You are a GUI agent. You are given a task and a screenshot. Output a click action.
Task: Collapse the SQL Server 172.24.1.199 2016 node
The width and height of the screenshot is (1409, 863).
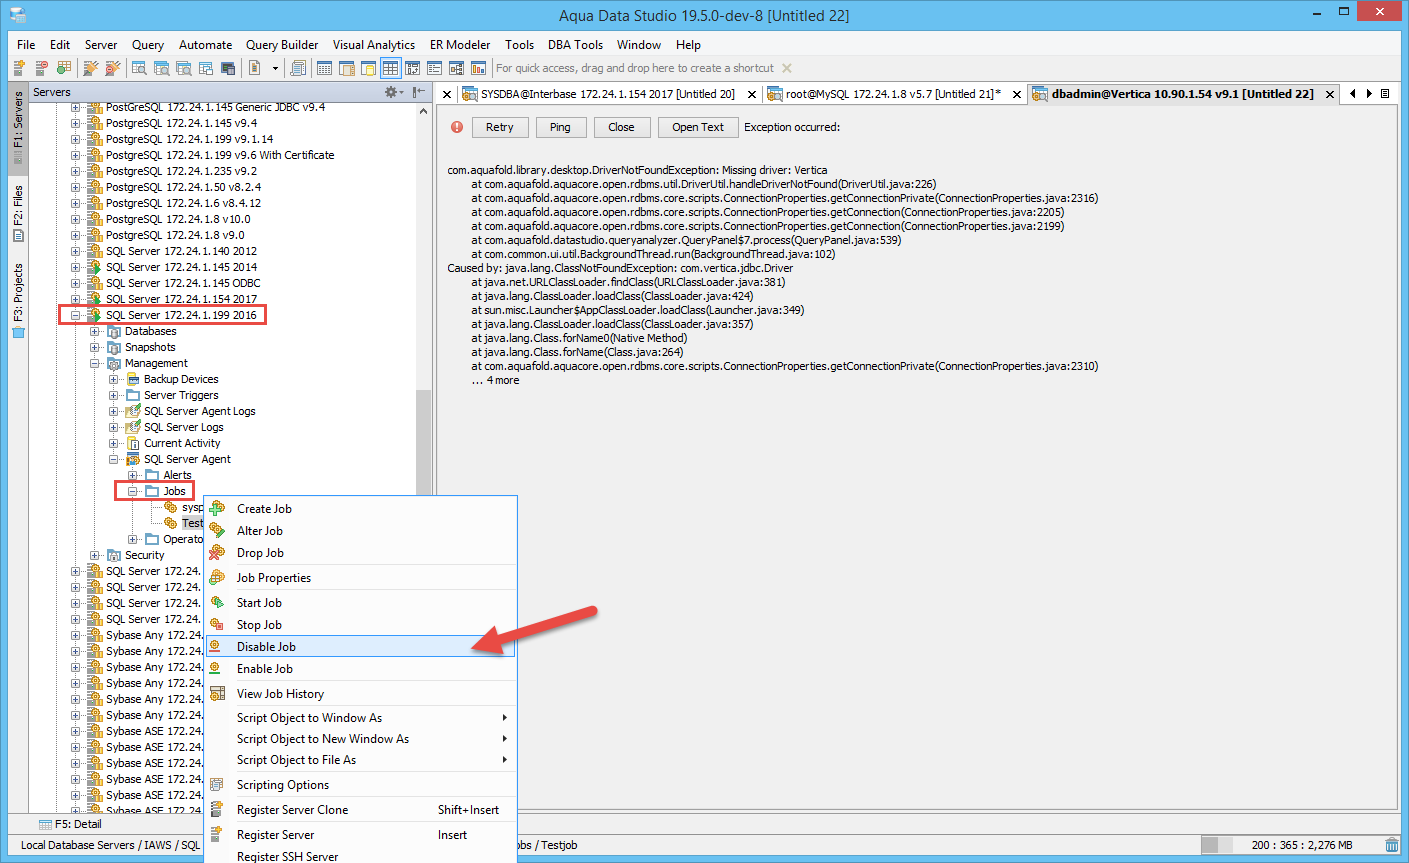(x=75, y=315)
